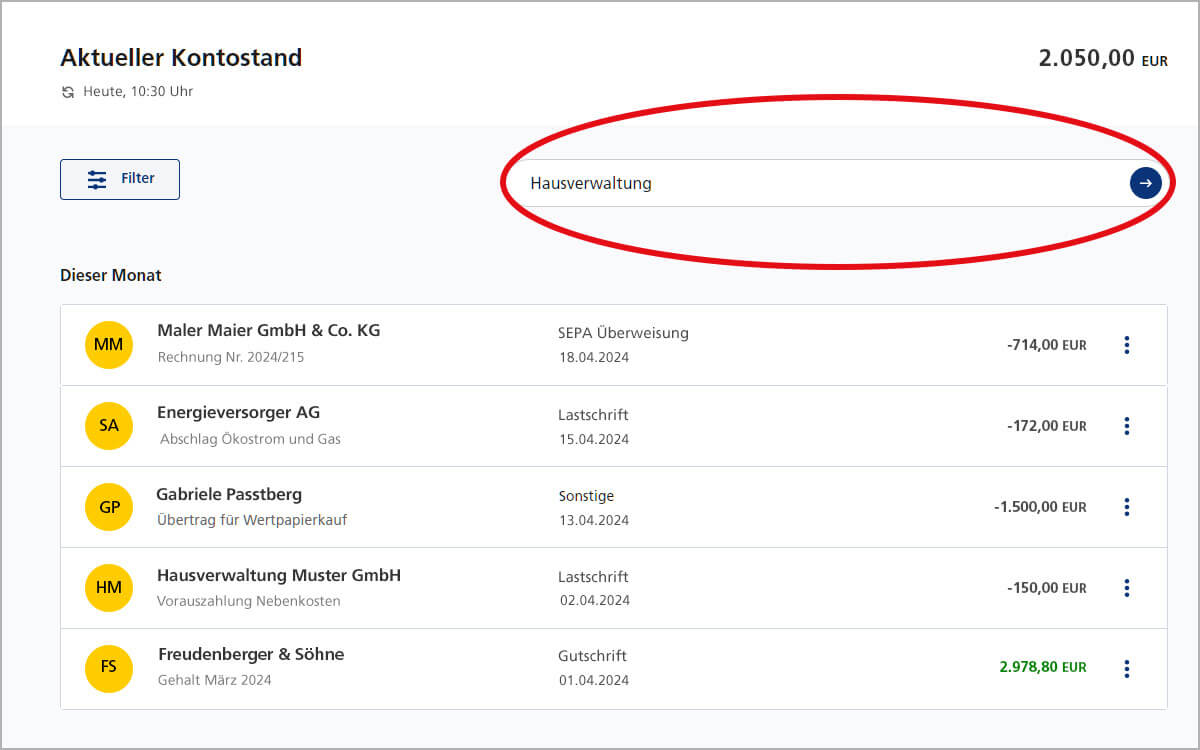
Task: Select the HM avatar of Hausverwaltung Muster
Action: 109,588
